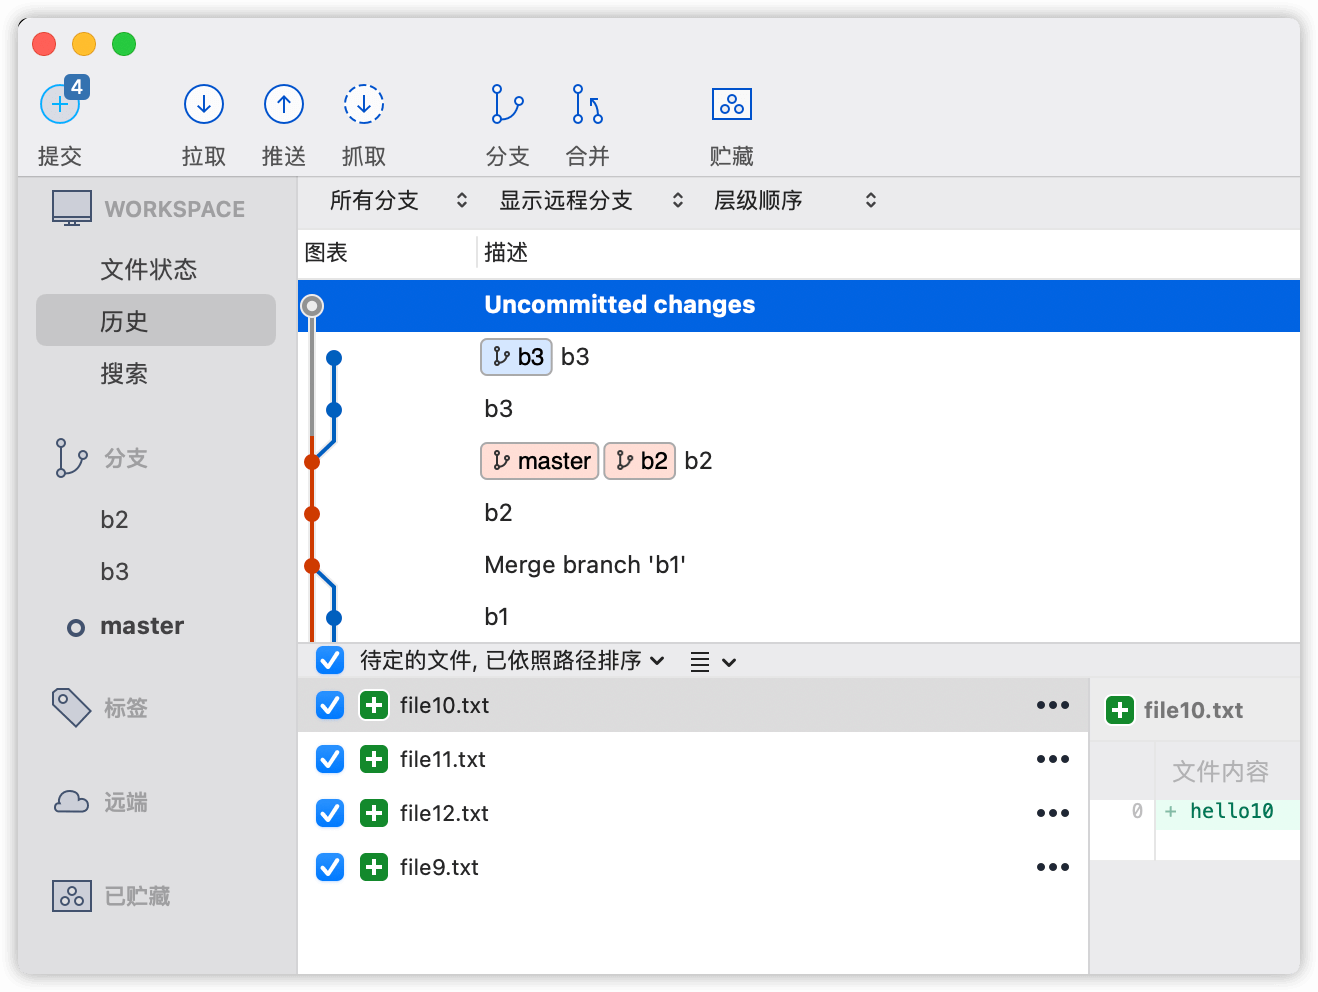Click the 描述 column header
The height and width of the screenshot is (992, 1318).
[x=506, y=252]
